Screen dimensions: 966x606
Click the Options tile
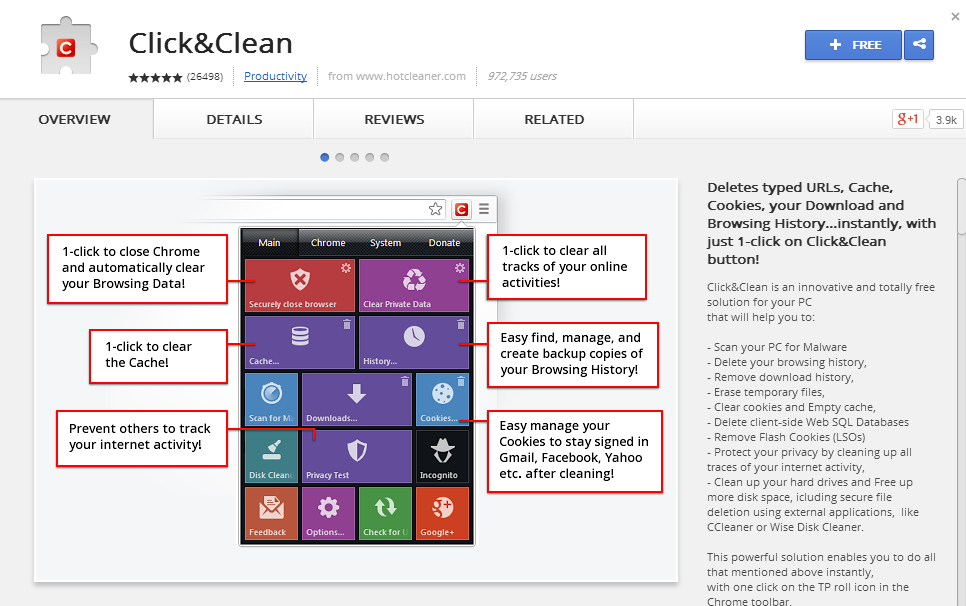tap(328, 514)
